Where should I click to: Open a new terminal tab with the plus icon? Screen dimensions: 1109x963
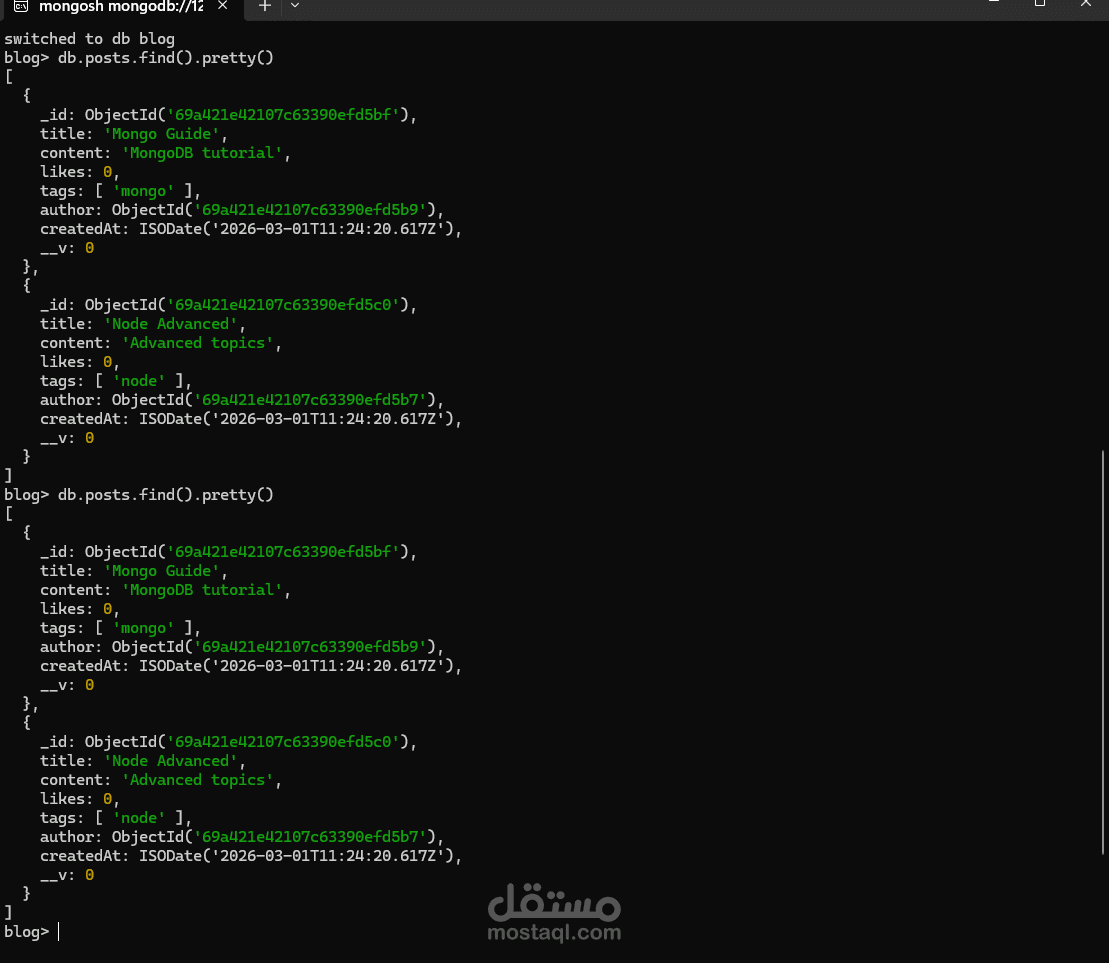pyautogui.click(x=264, y=8)
